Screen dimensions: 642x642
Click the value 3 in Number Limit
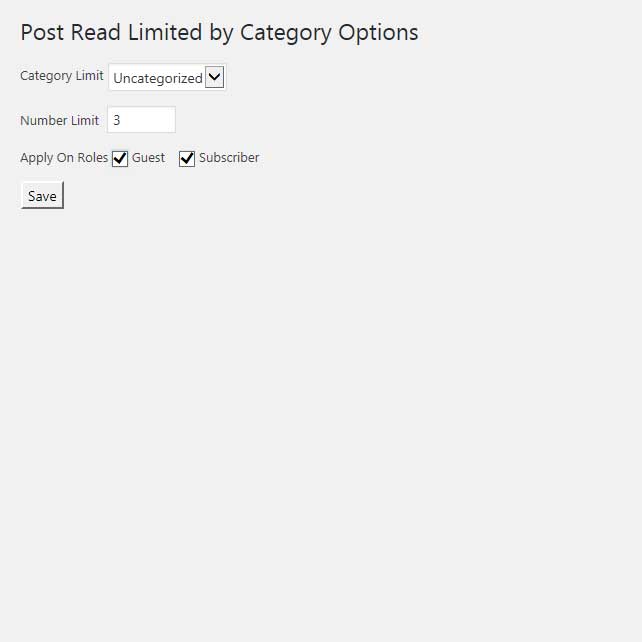(117, 120)
